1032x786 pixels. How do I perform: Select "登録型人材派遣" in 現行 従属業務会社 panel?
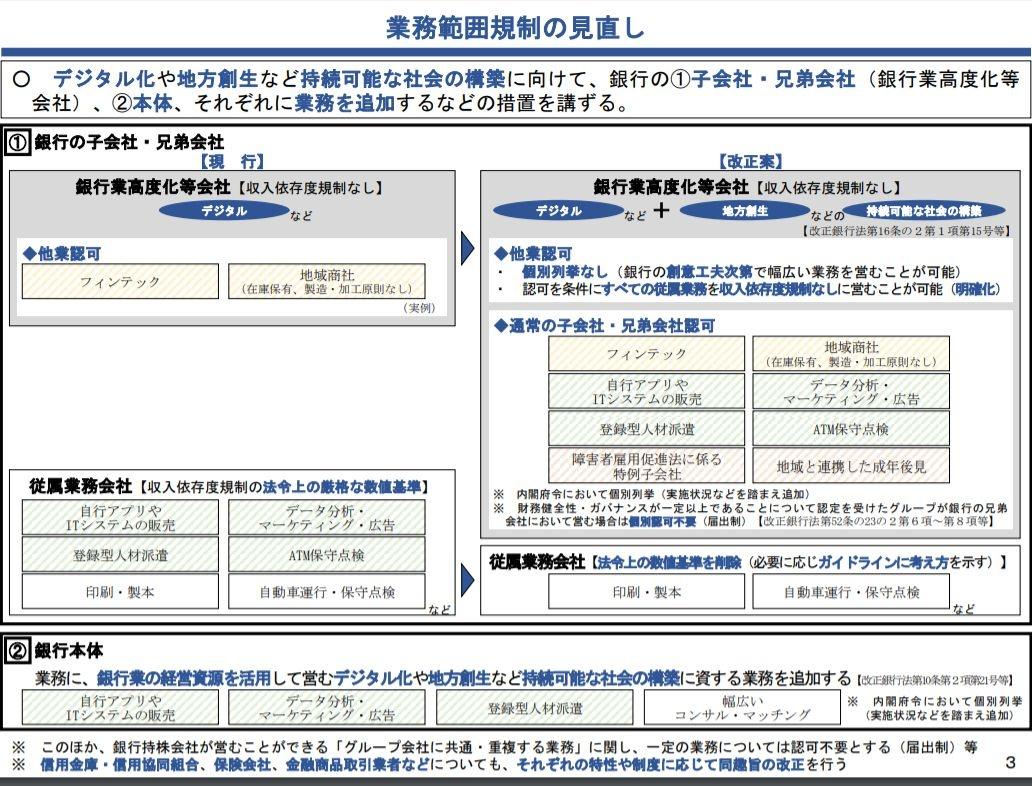[120, 554]
